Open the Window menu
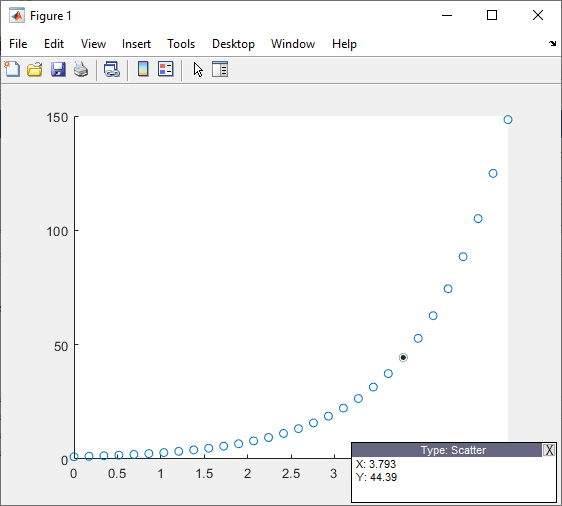 tap(293, 44)
